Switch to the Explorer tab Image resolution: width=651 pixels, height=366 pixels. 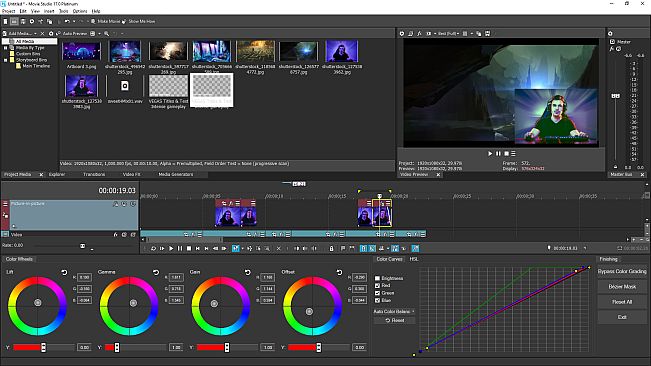(x=57, y=174)
